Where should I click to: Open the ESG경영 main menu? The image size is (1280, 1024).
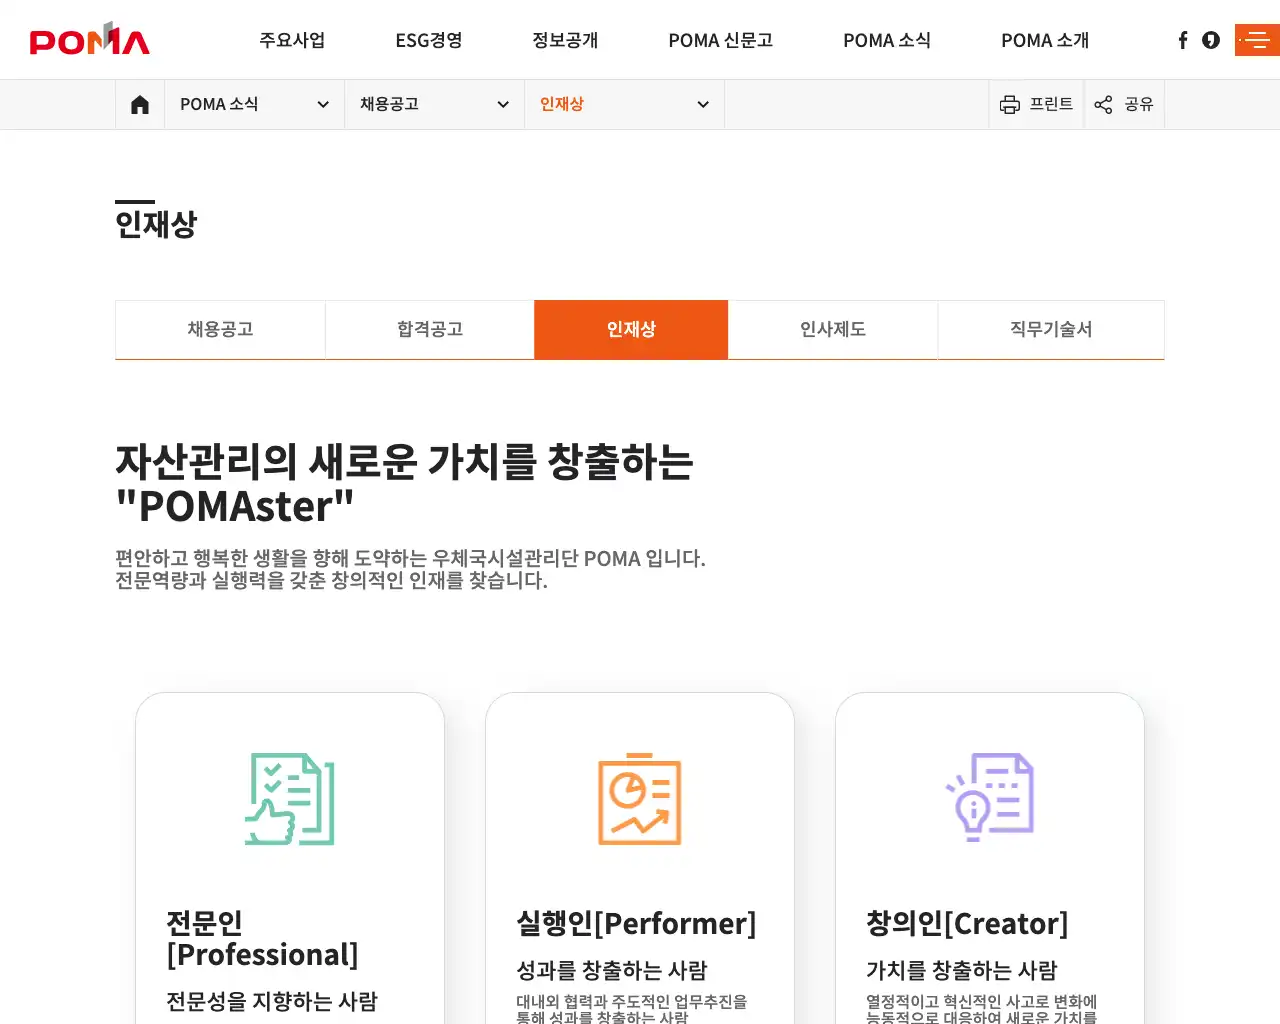click(429, 40)
